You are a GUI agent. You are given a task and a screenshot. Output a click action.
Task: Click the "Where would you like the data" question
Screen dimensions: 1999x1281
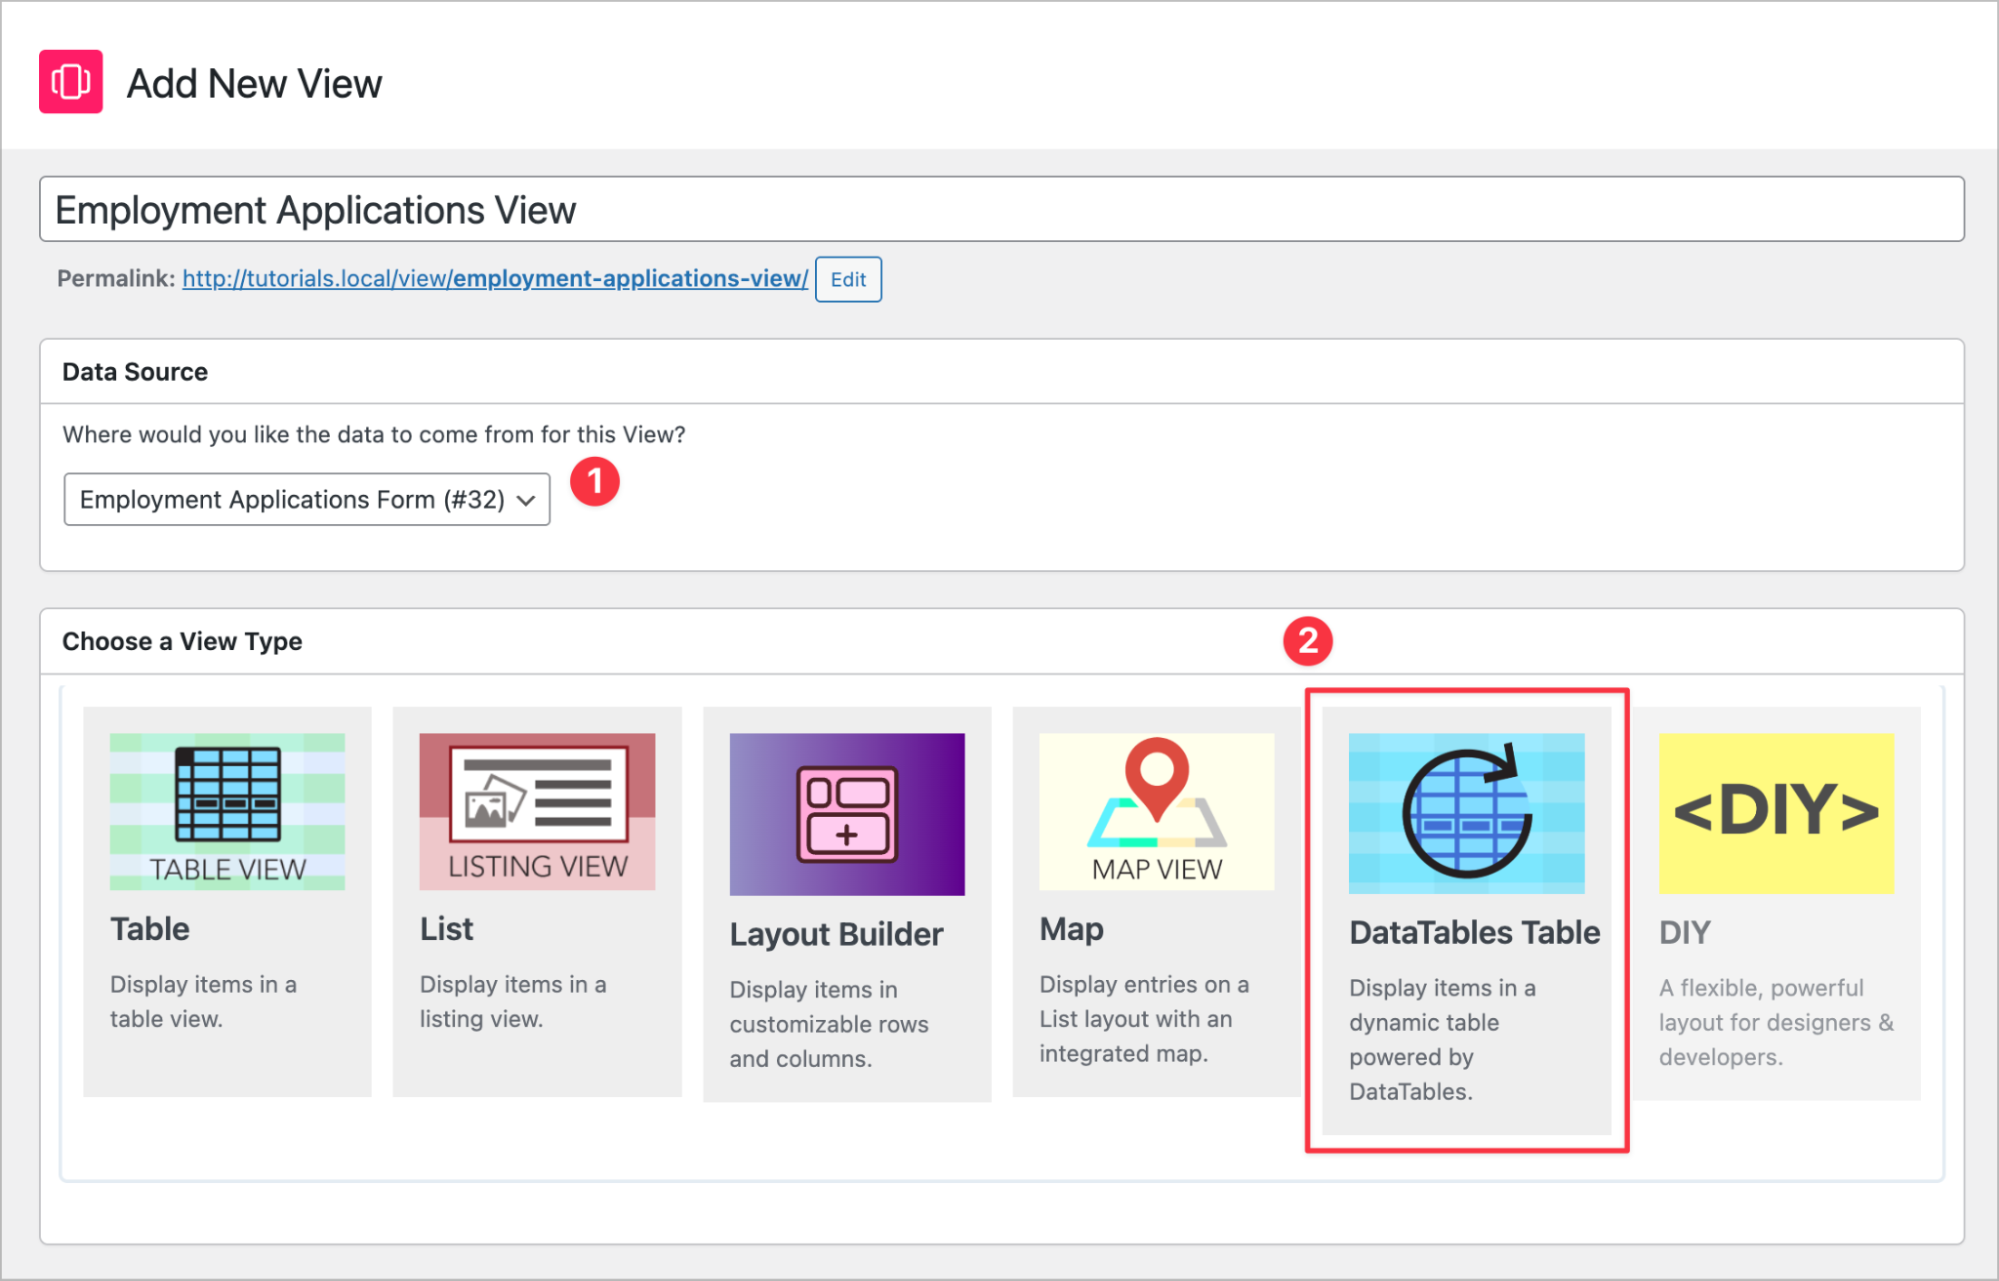(x=374, y=434)
